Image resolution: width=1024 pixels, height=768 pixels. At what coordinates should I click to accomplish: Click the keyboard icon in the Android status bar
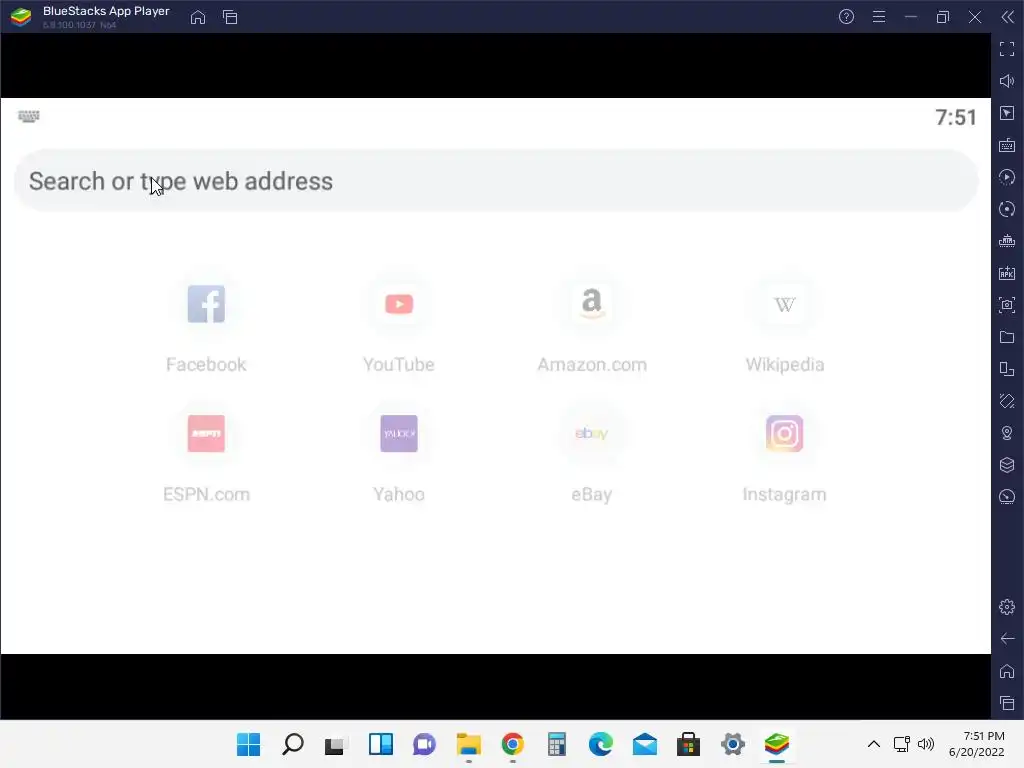pyautogui.click(x=29, y=116)
